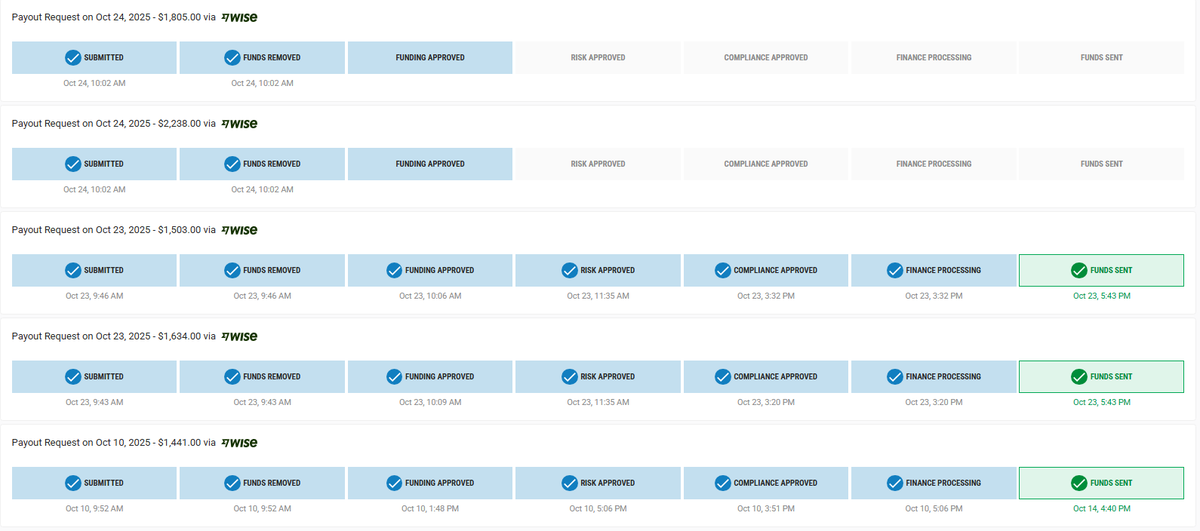Click the Oct 23, 5:43 PM timestamp in the $1,503.00 payout
Image resolution: width=1200 pixels, height=531 pixels.
click(x=1102, y=296)
